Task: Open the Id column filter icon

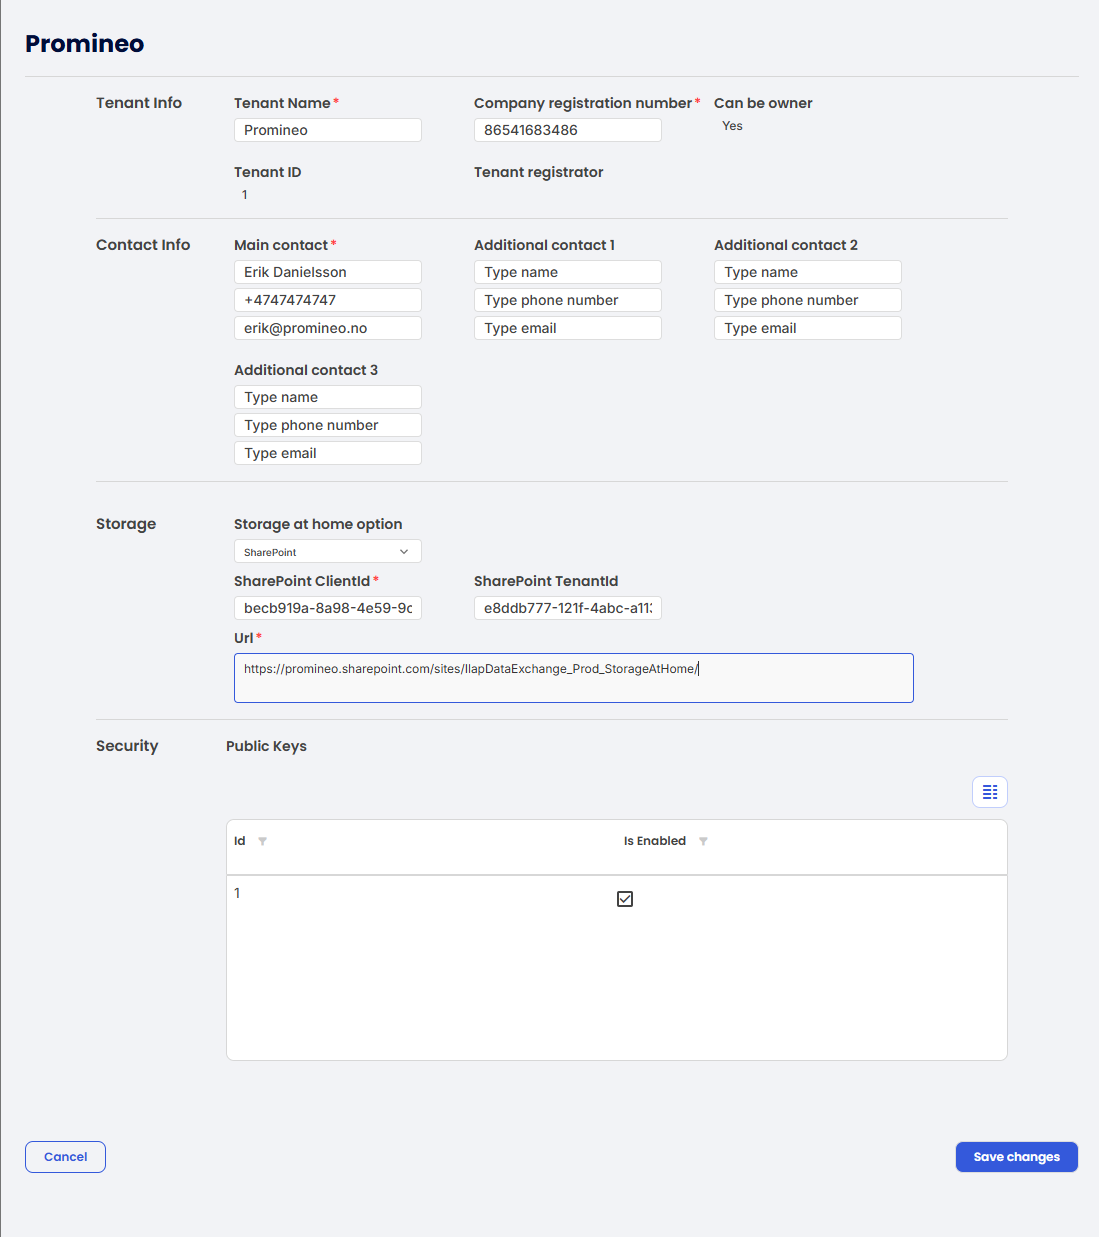Action: click(263, 841)
